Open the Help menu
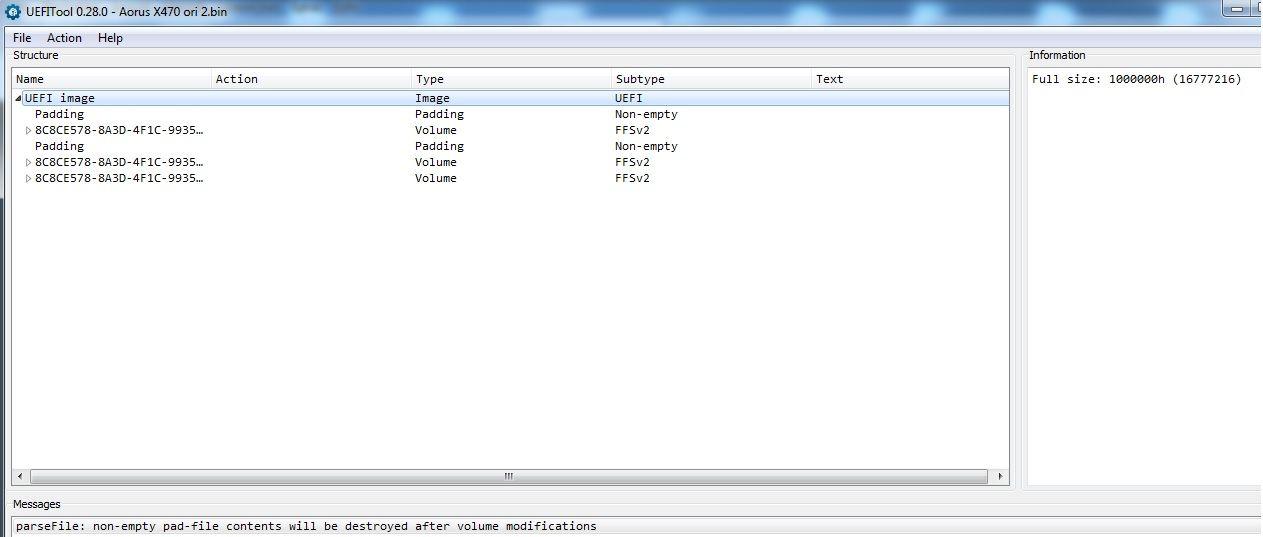This screenshot has height=537, width=1263. pyautogui.click(x=110, y=38)
